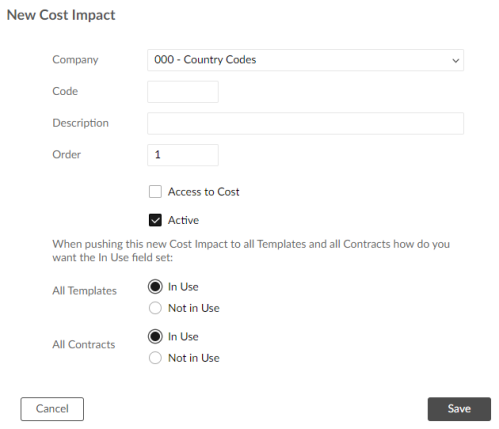Viewport: 499px width, 429px height.
Task: Click the Active label text
Action: 183,220
